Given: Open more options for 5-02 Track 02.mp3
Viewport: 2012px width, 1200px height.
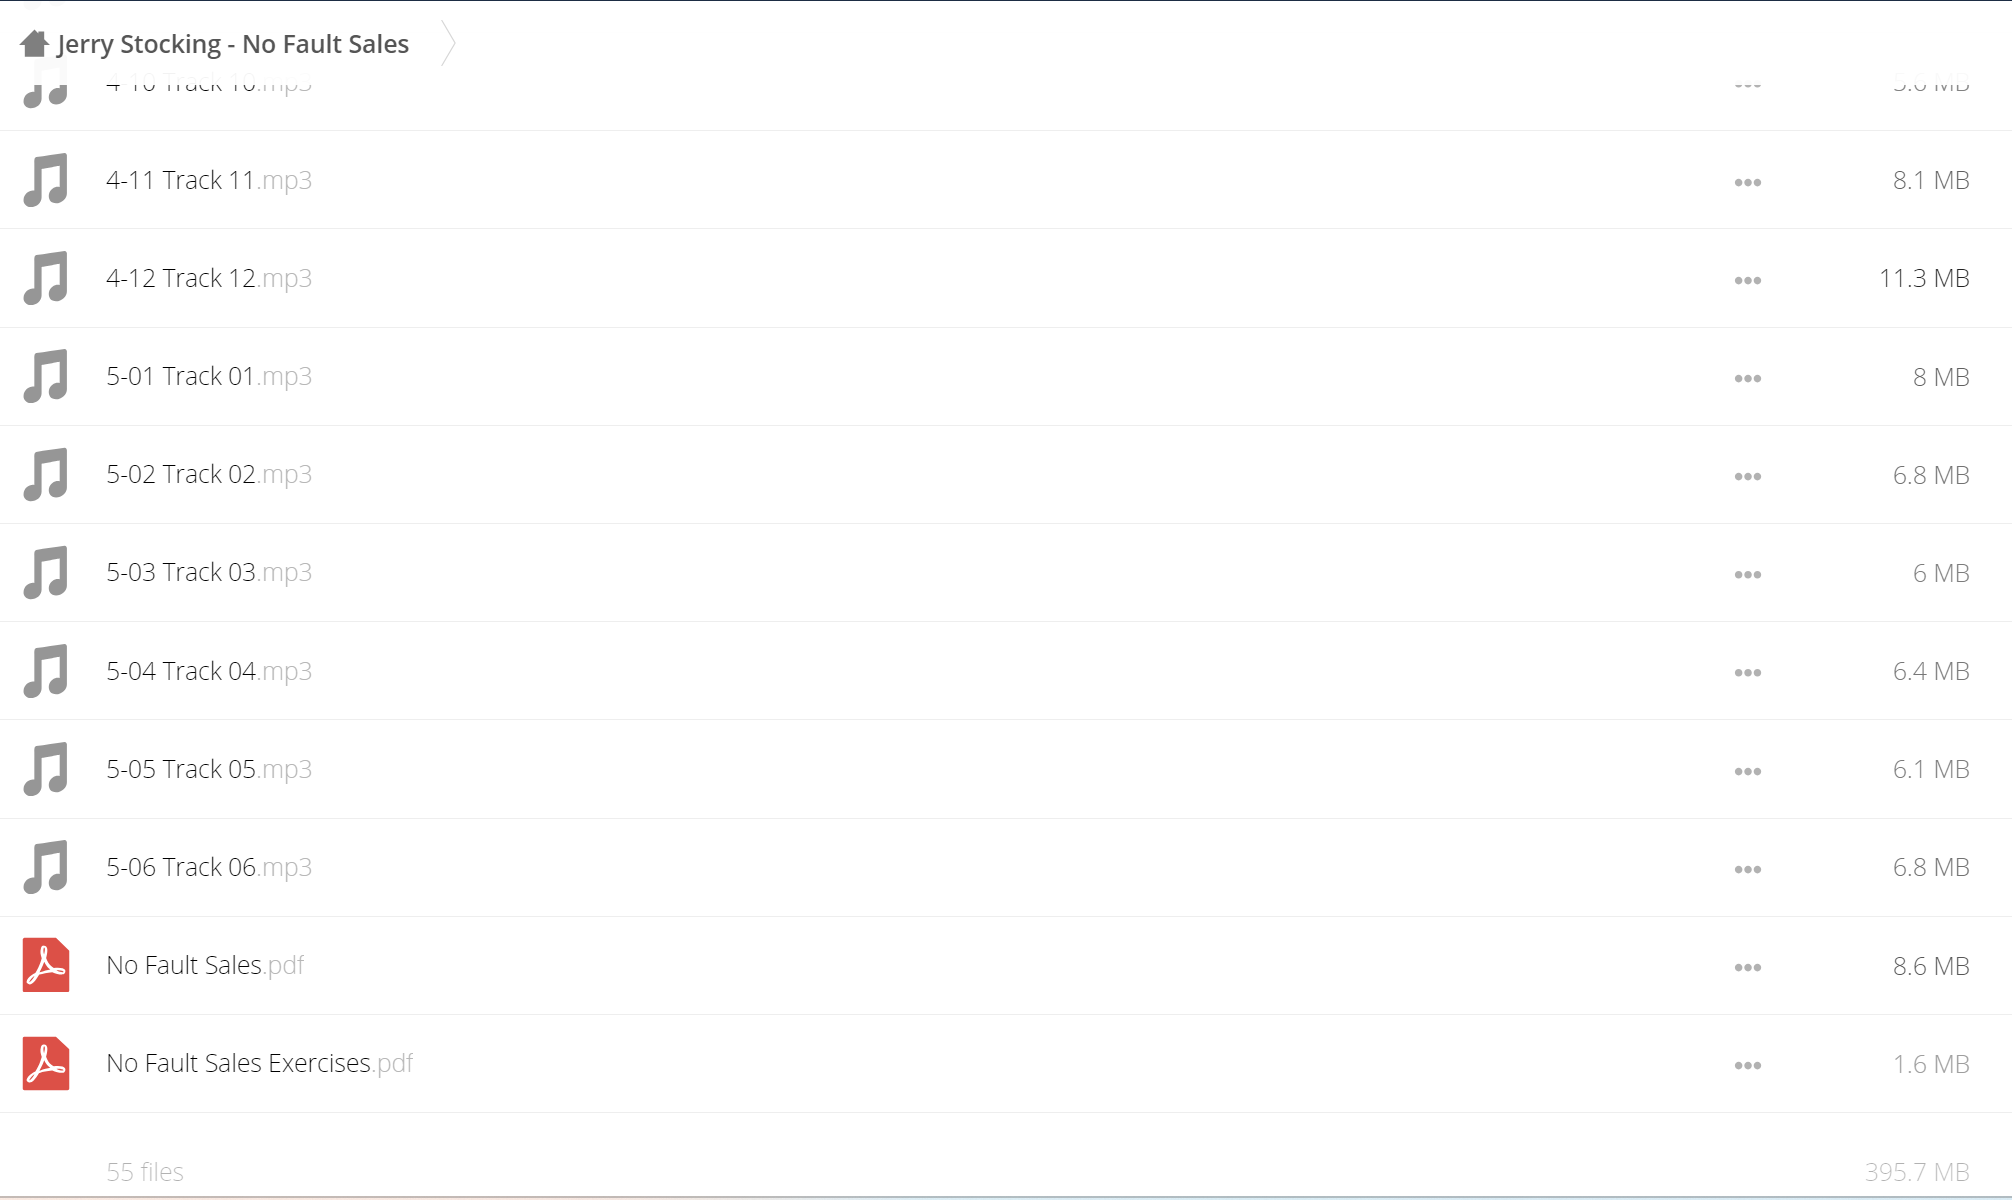Looking at the screenshot, I should (1748, 476).
